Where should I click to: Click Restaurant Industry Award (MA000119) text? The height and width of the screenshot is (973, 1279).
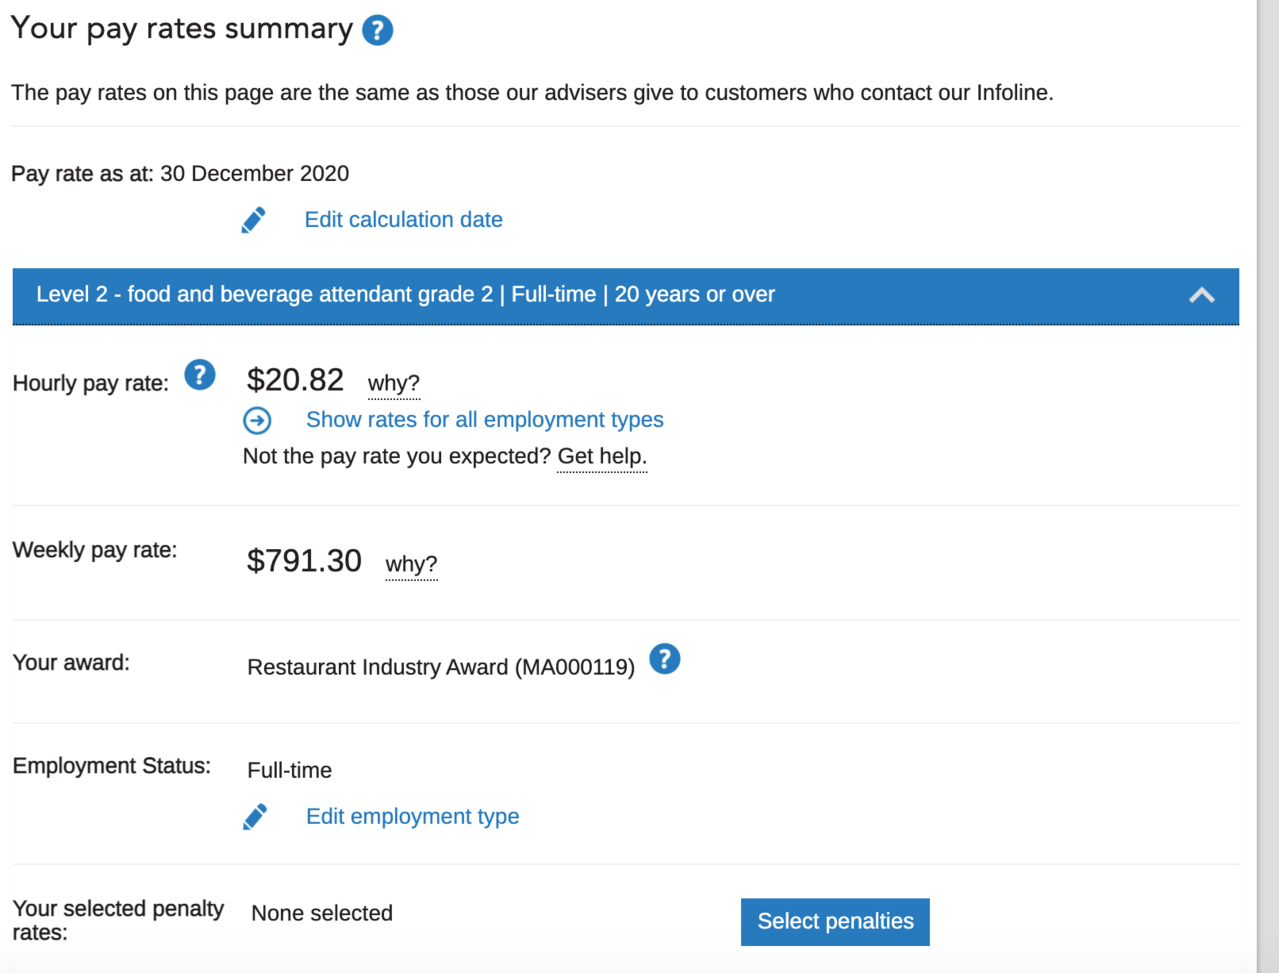[x=441, y=667]
